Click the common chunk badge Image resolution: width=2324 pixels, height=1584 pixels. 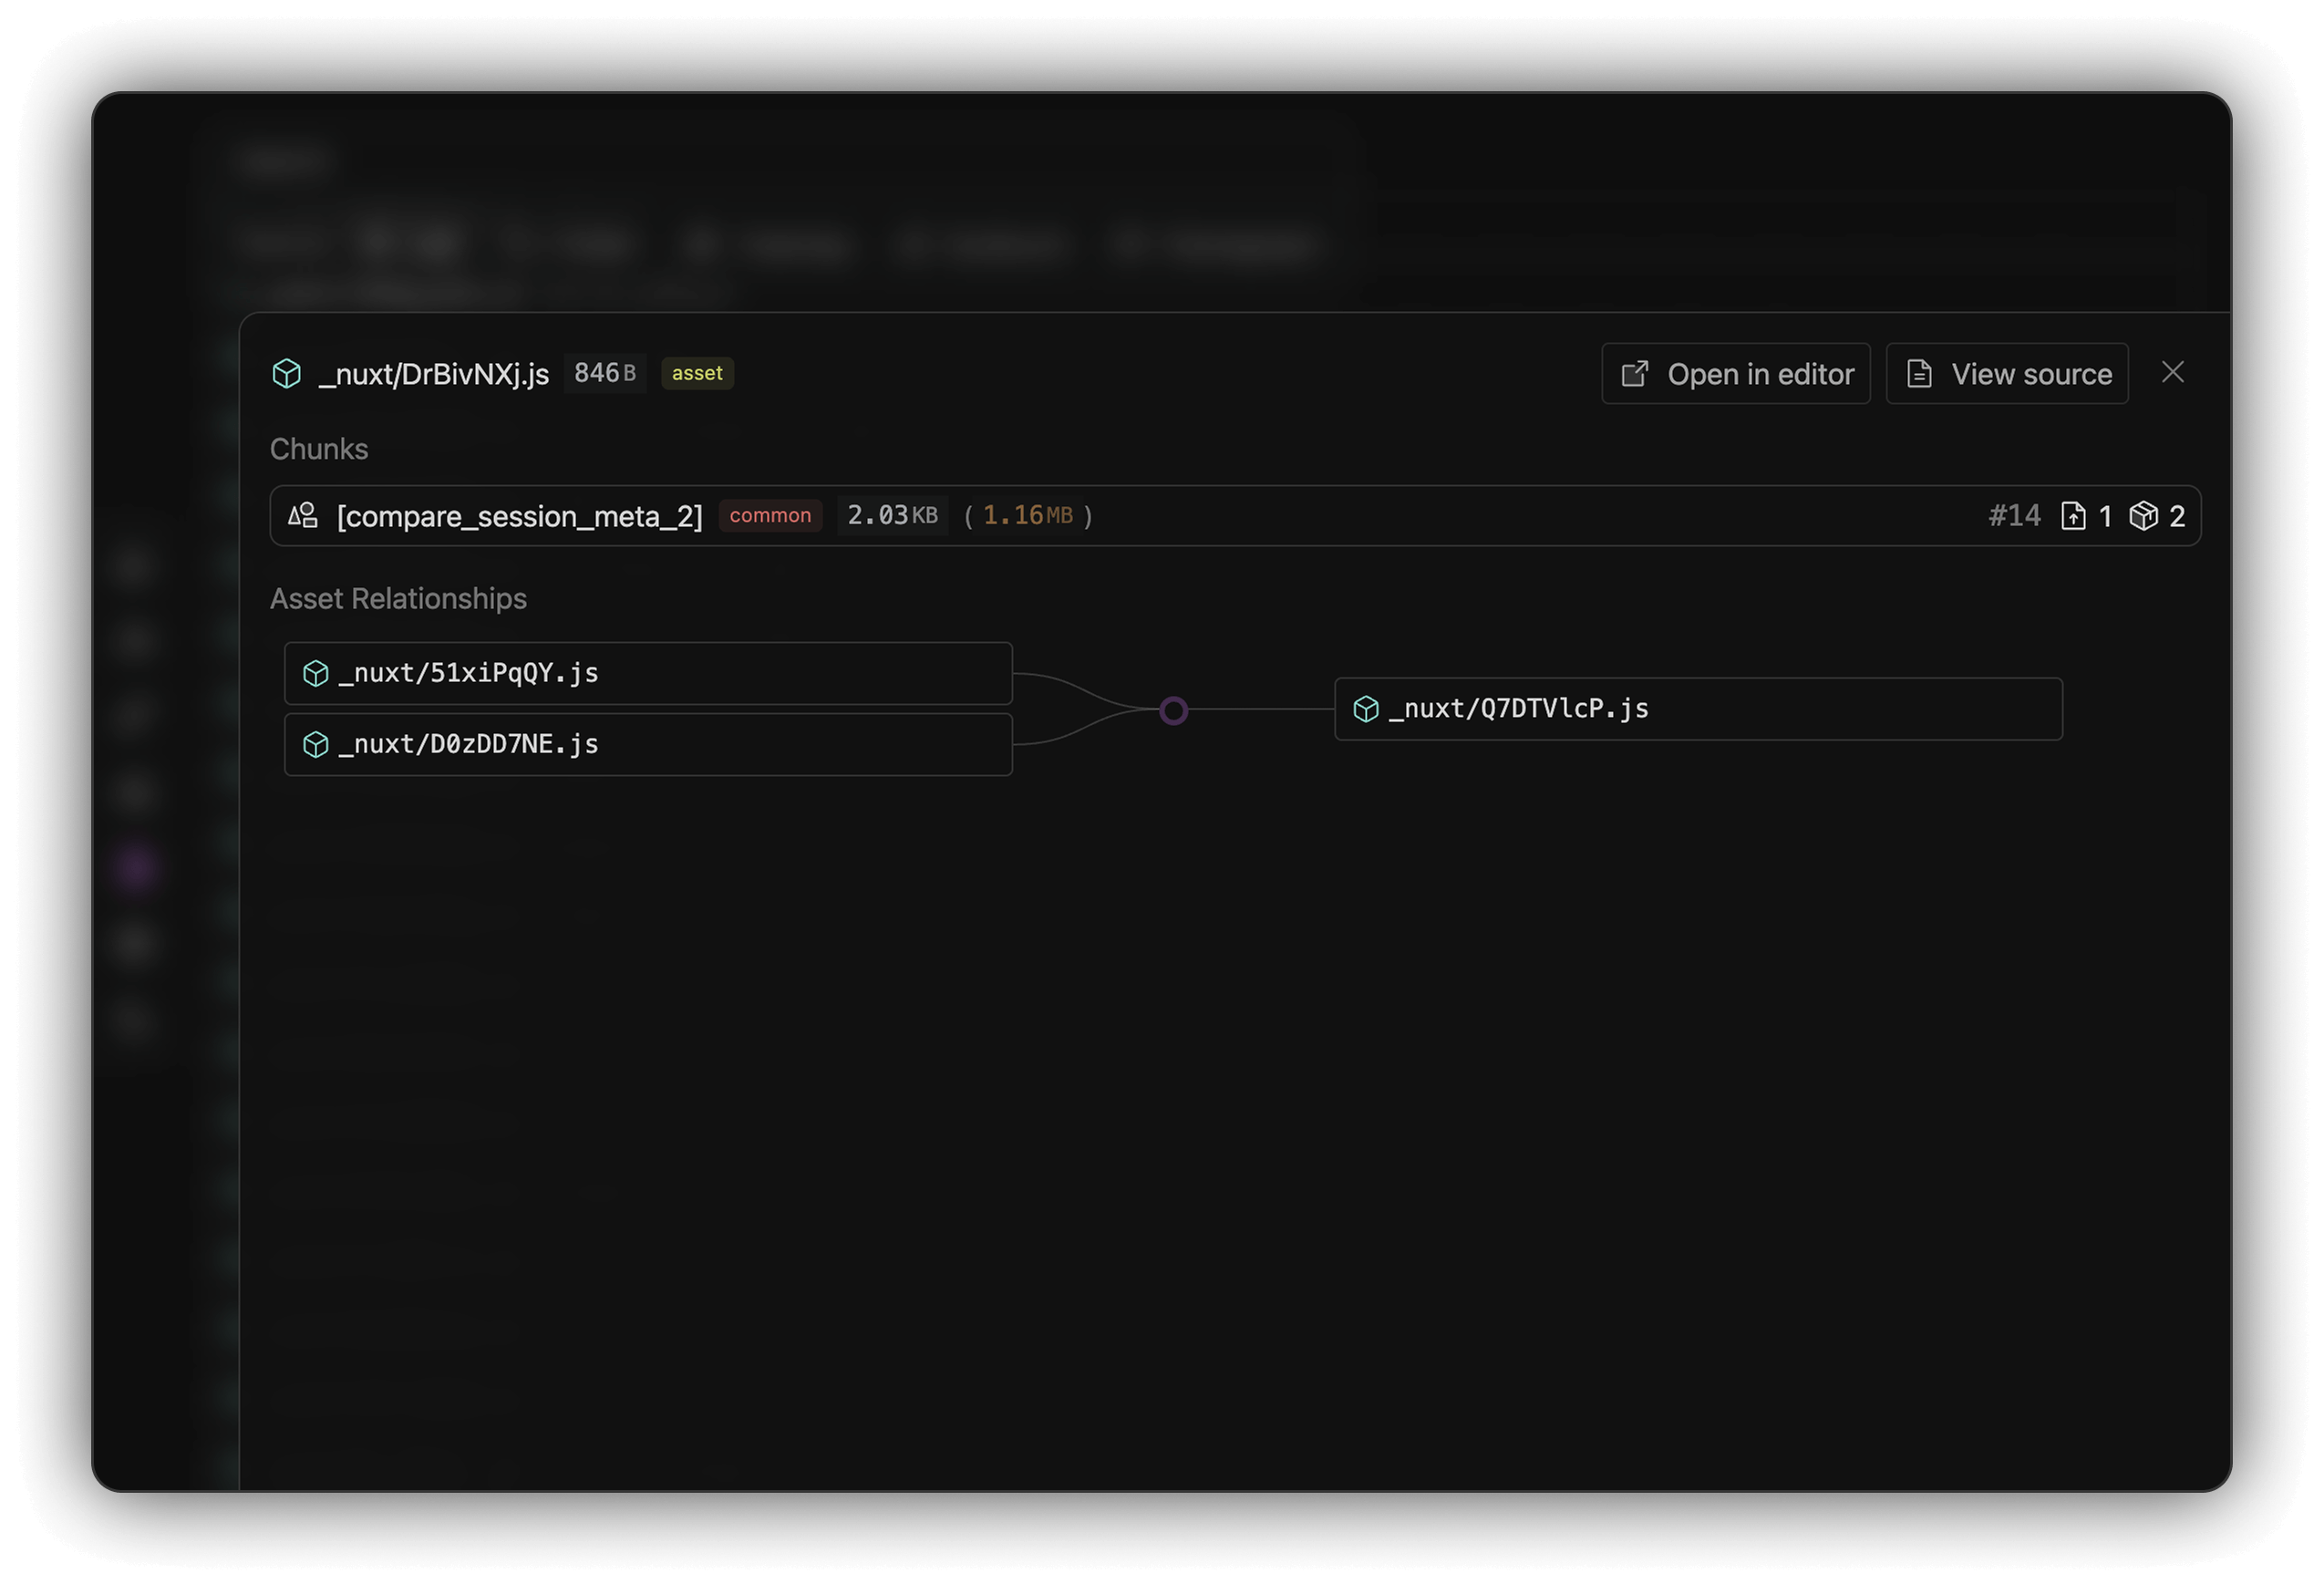coord(770,515)
